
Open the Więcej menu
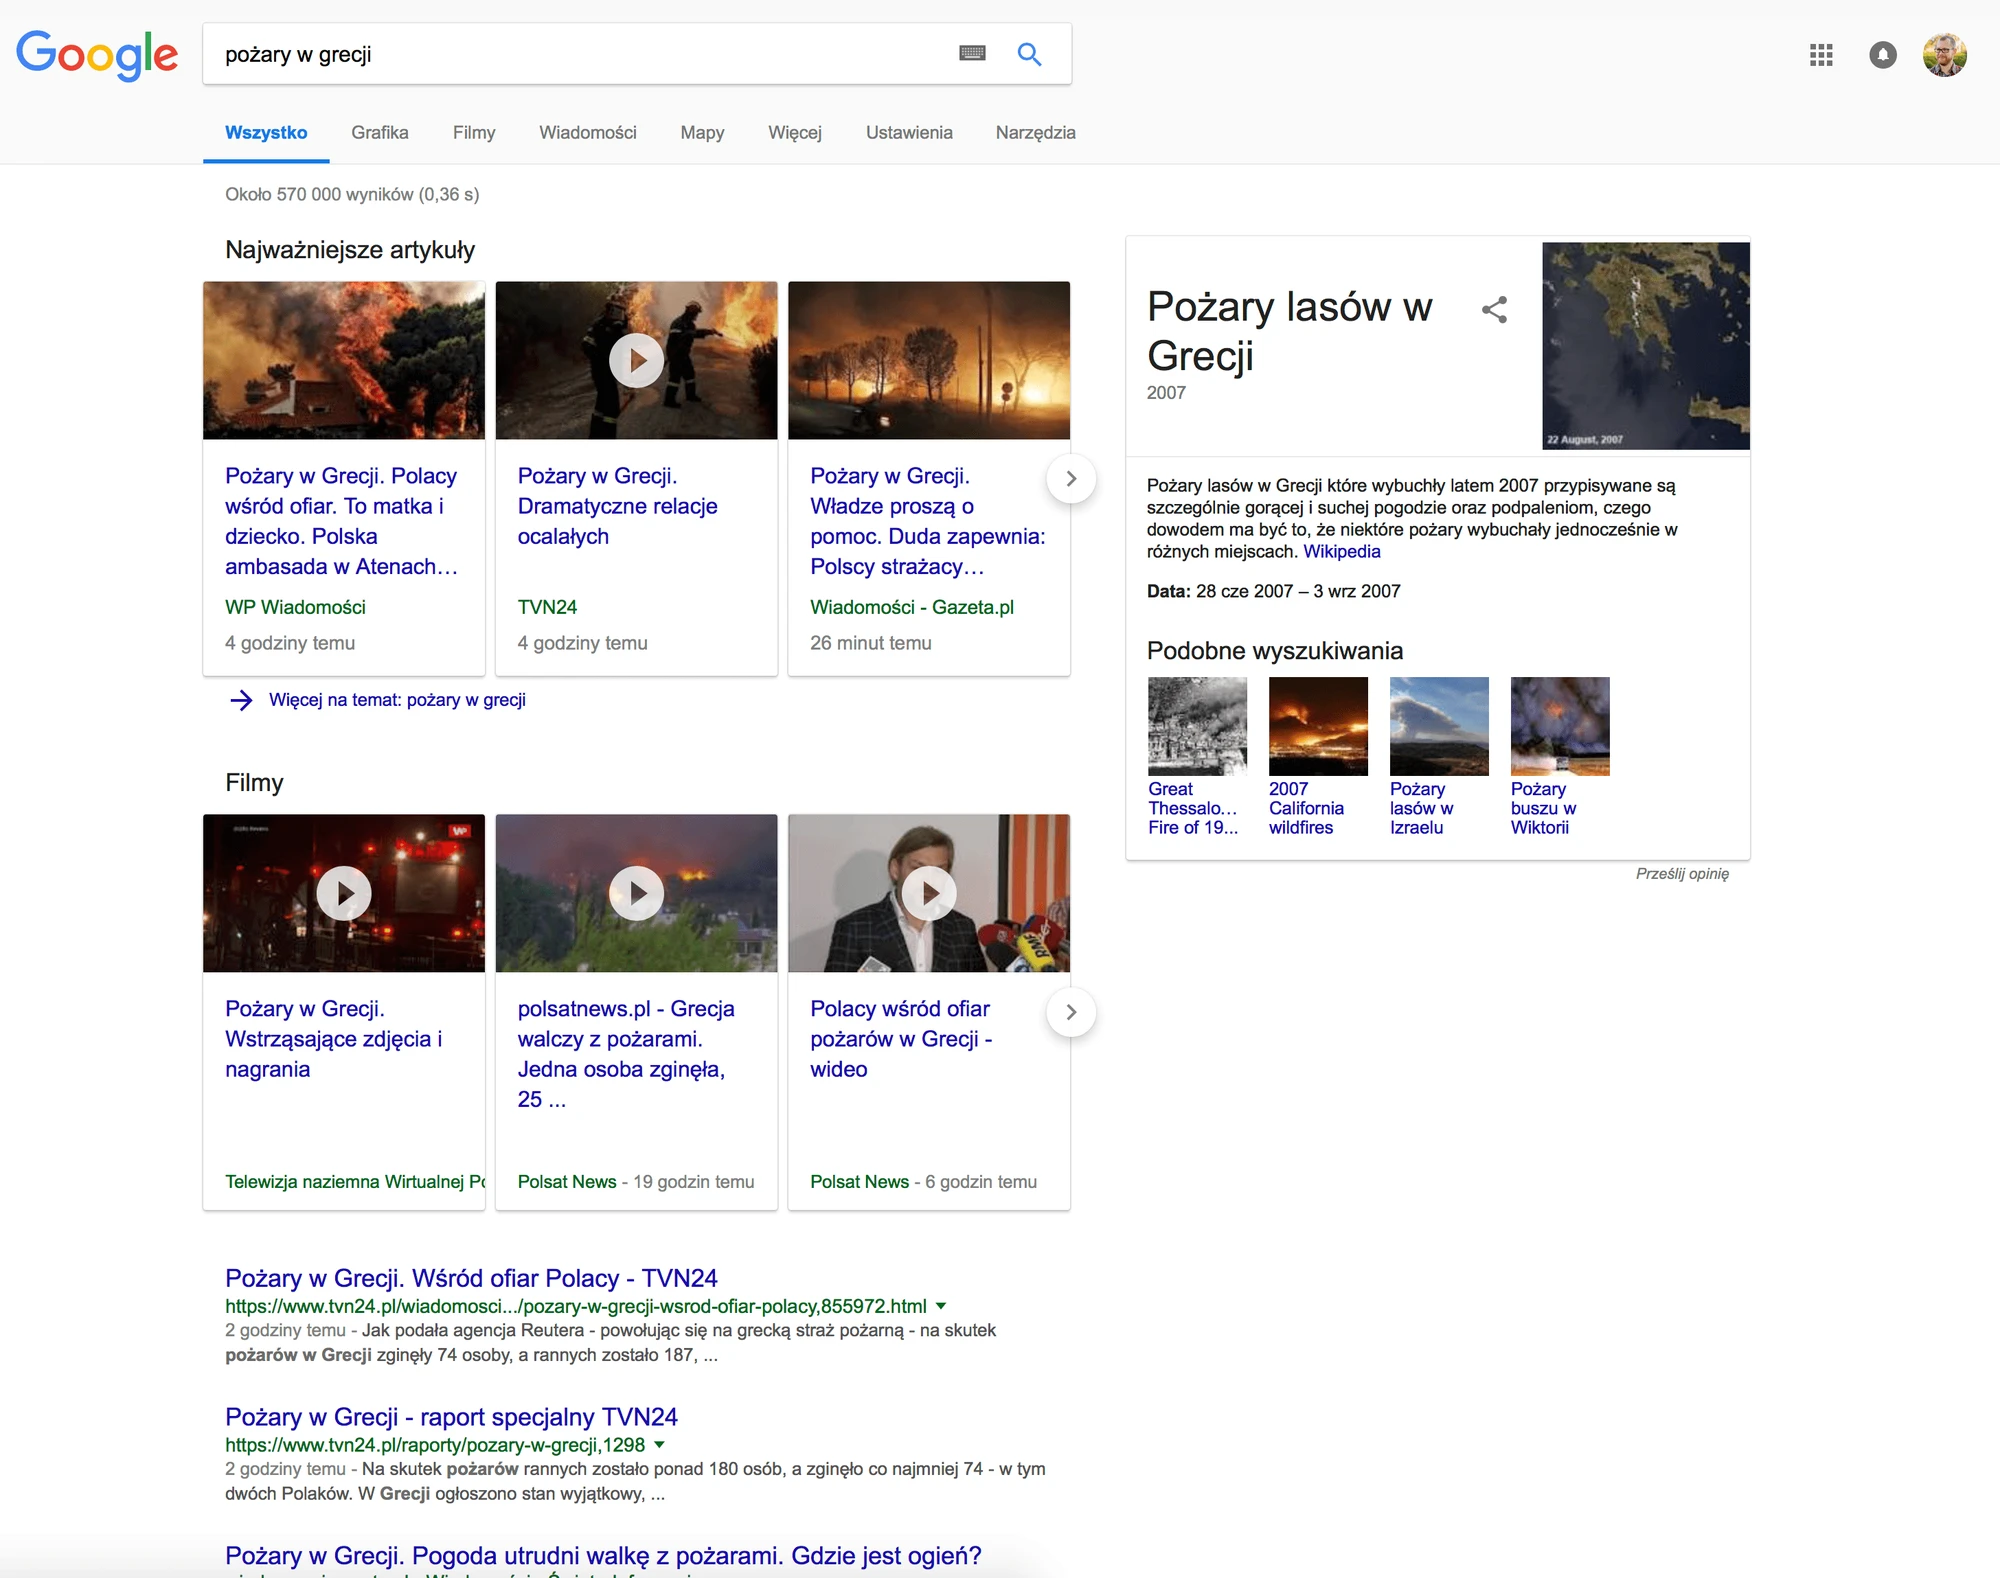[x=795, y=133]
